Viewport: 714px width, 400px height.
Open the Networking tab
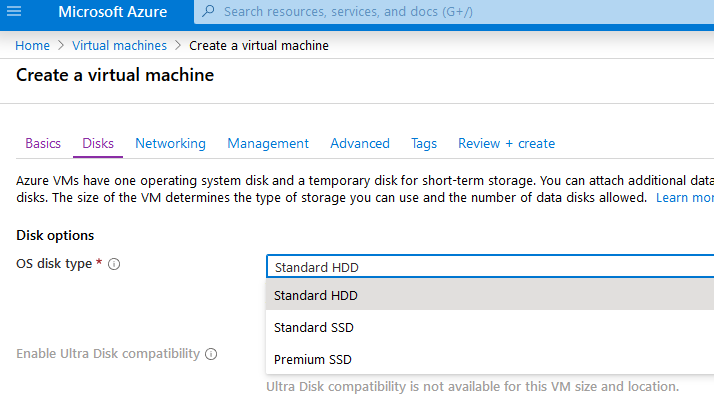tap(170, 143)
